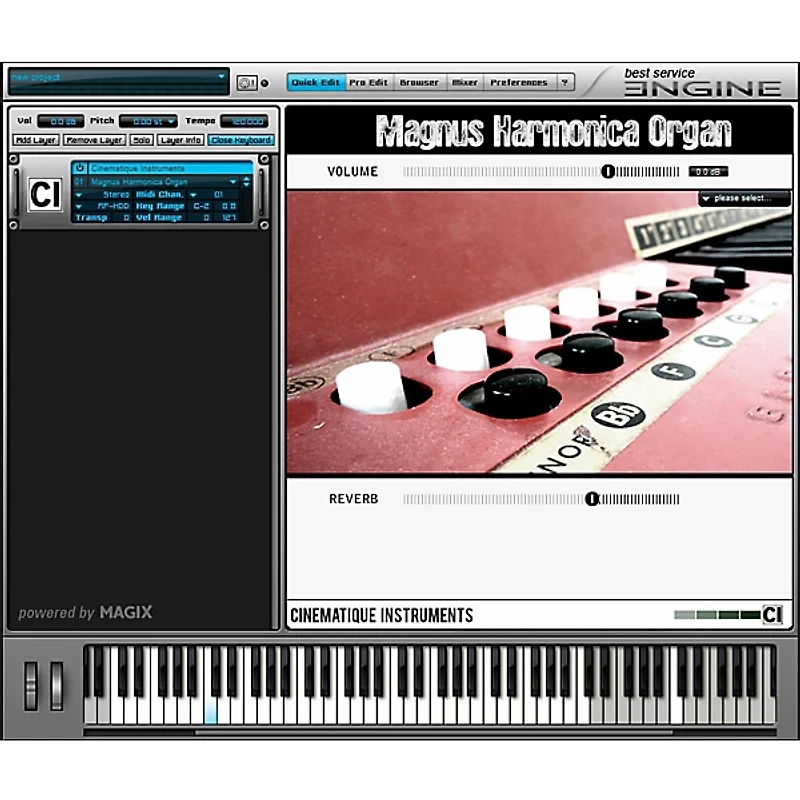Click the modulation wheel
The width and height of the screenshot is (800, 800).
pos(57,686)
